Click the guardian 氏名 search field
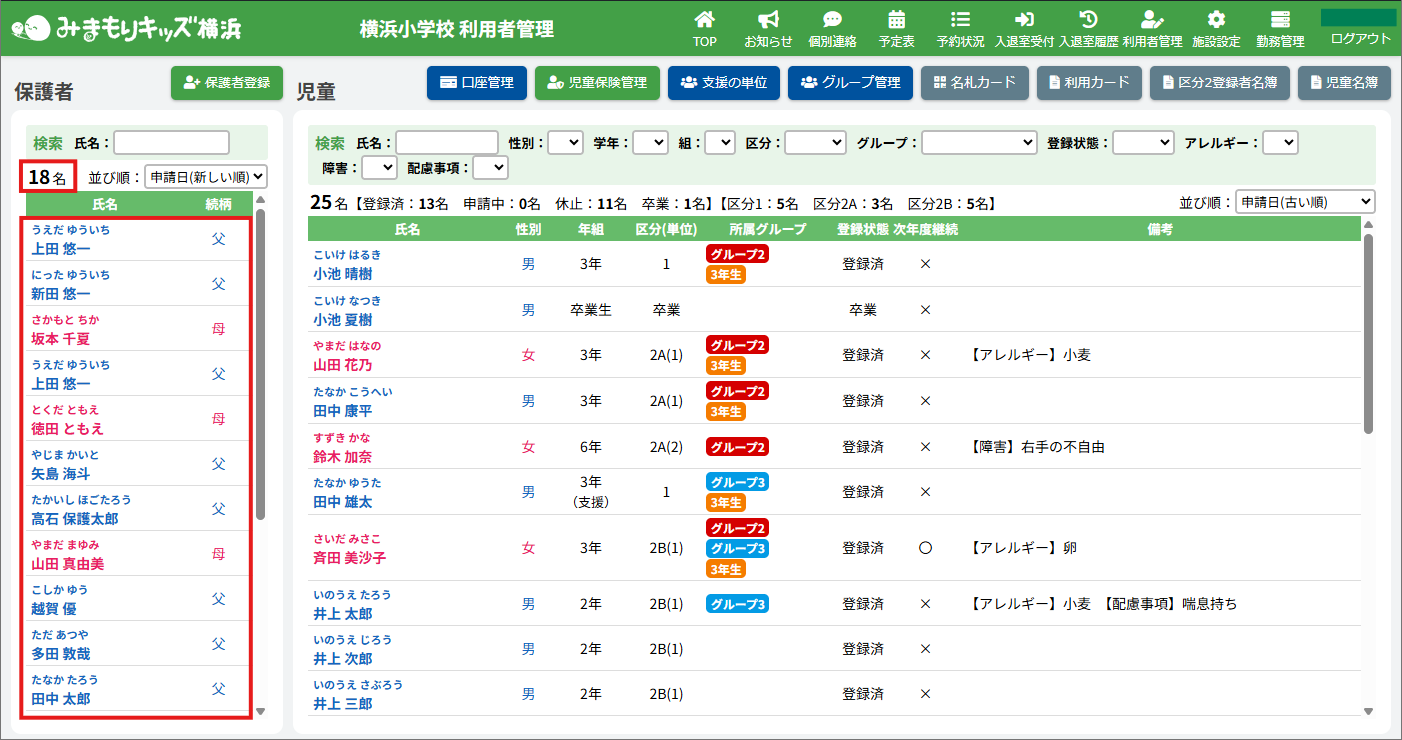This screenshot has height=740, width=1402. (x=171, y=143)
